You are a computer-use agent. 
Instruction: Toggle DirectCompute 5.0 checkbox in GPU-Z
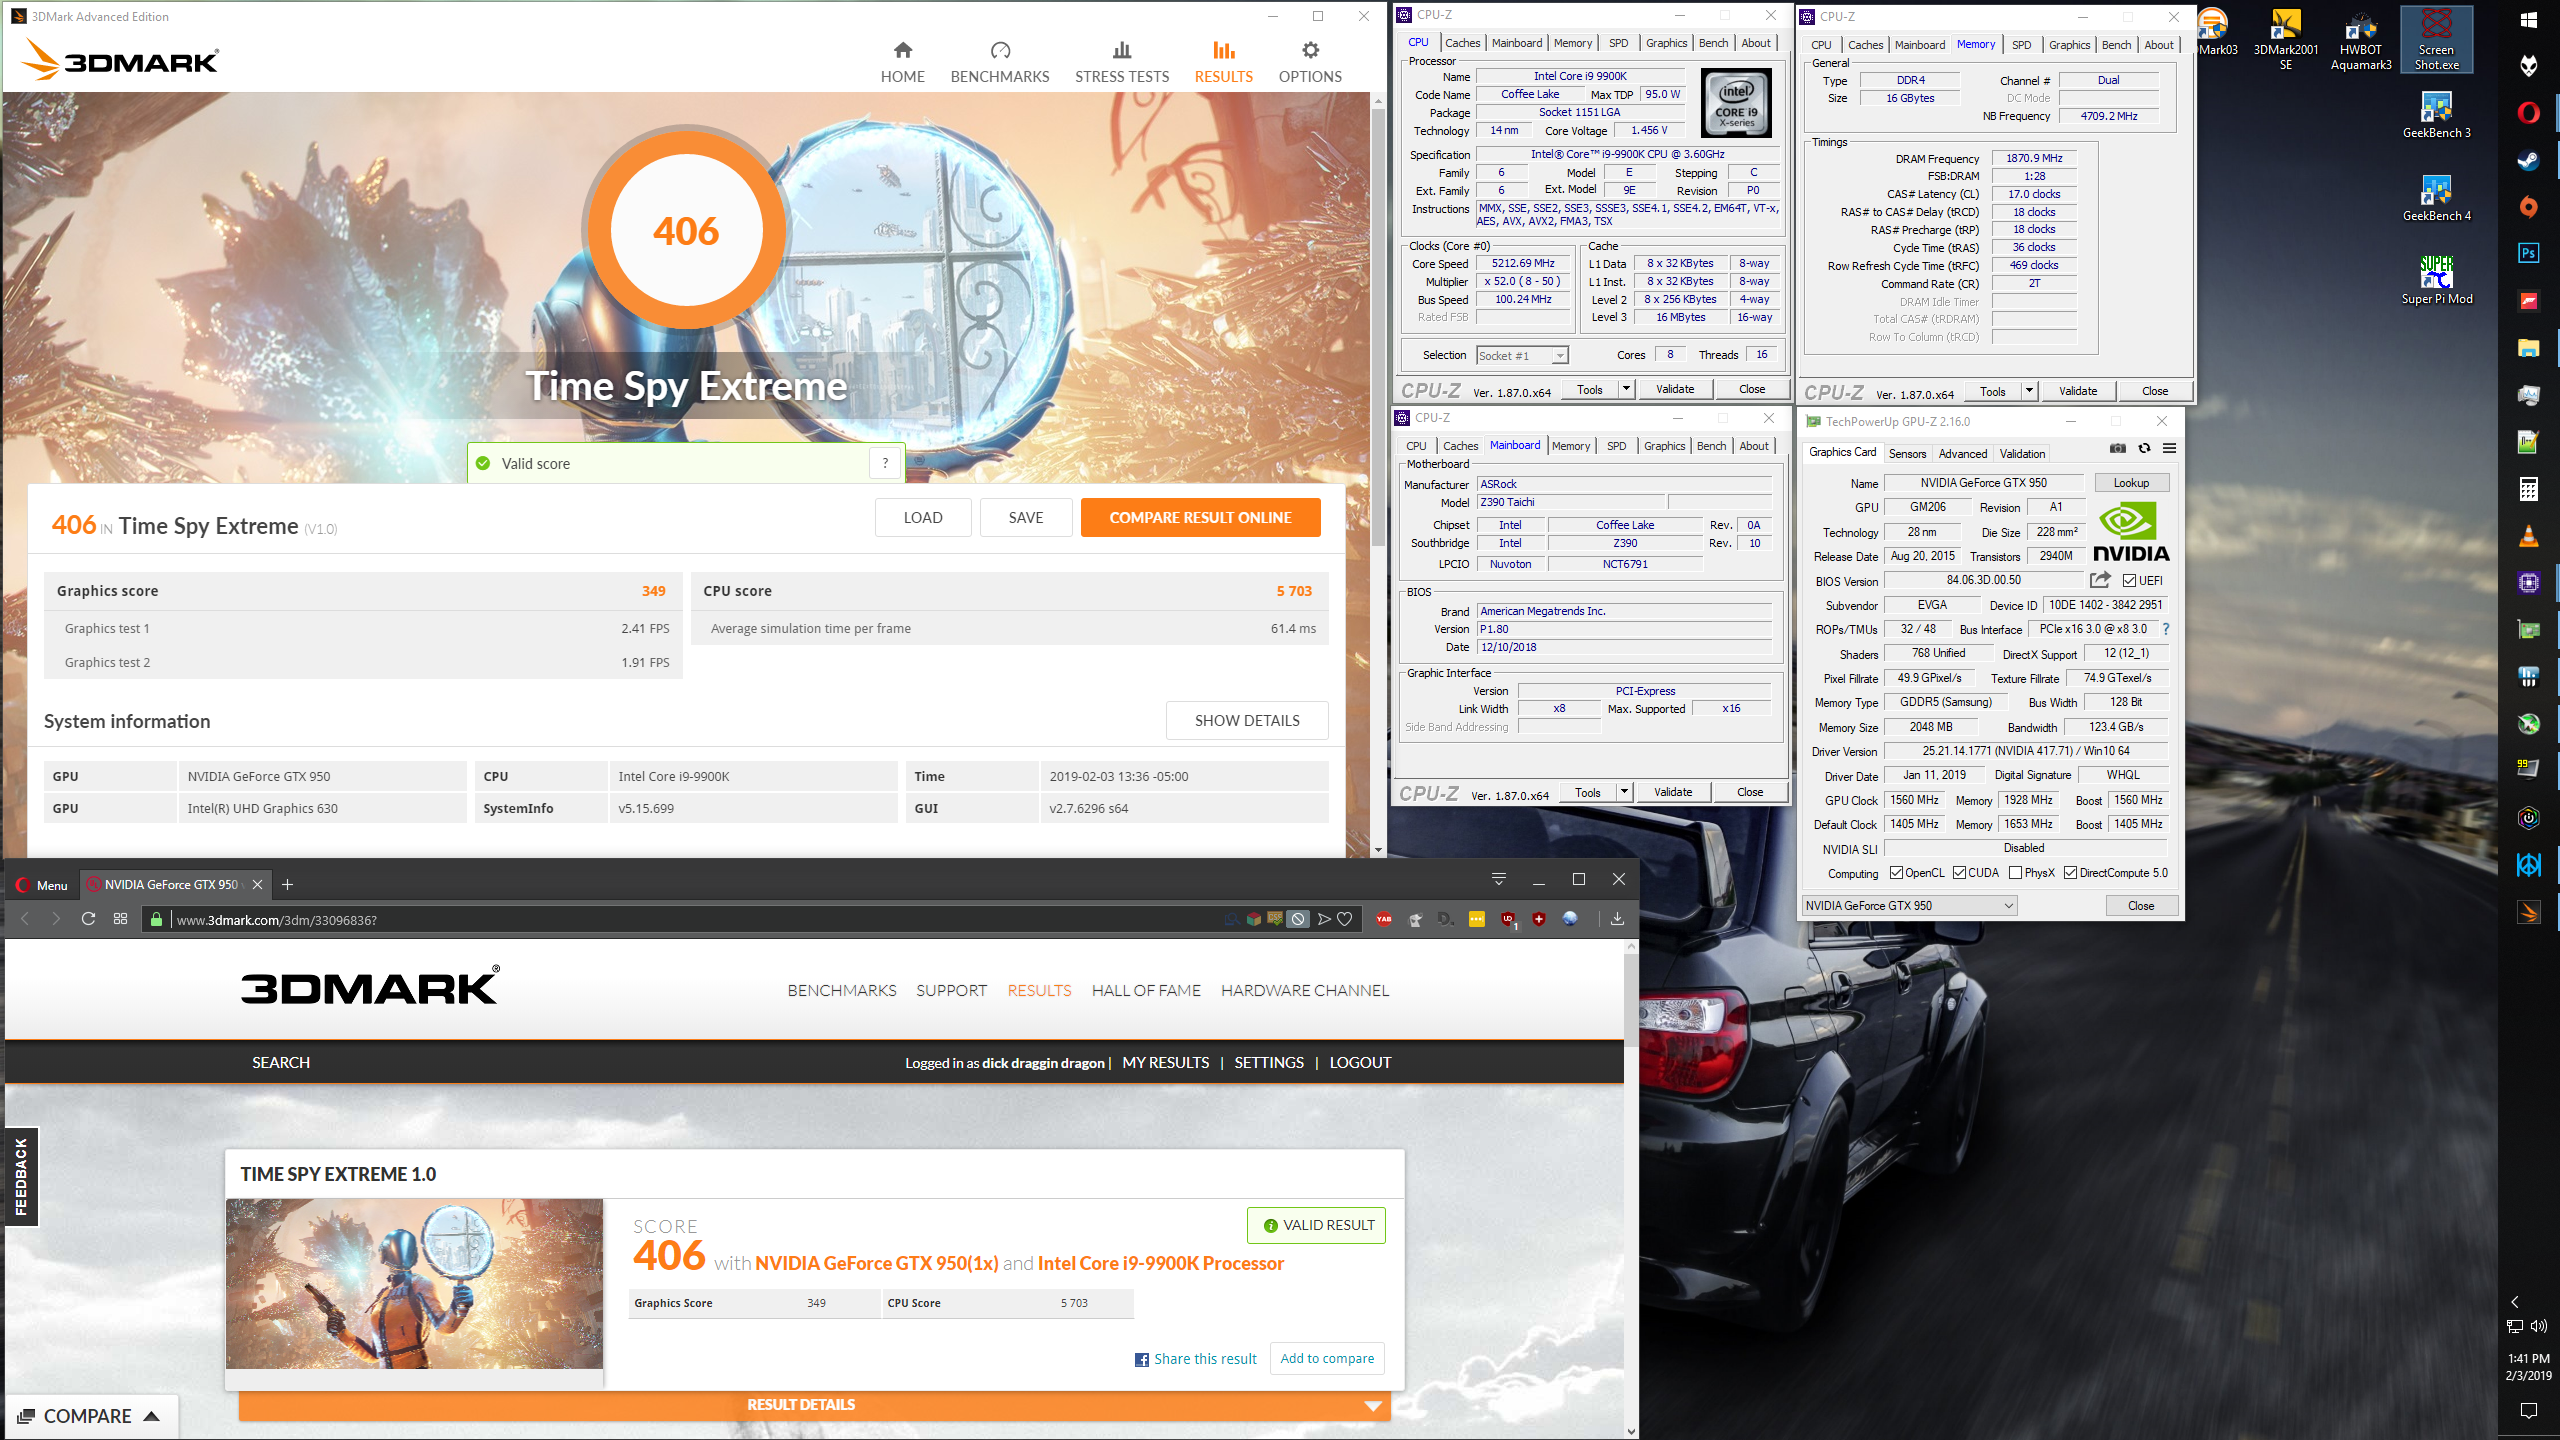[x=2070, y=873]
